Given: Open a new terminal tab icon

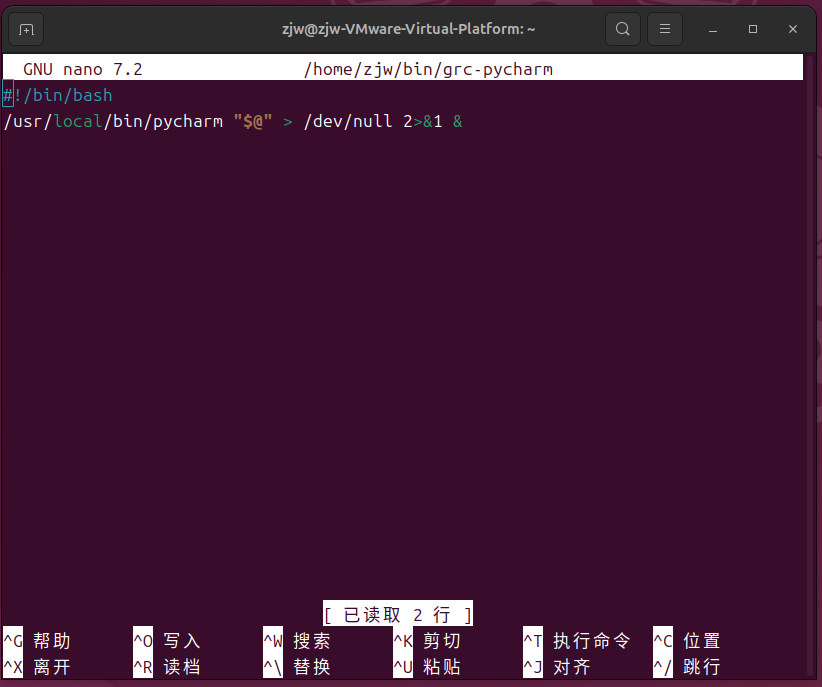Looking at the screenshot, I should pos(26,29).
